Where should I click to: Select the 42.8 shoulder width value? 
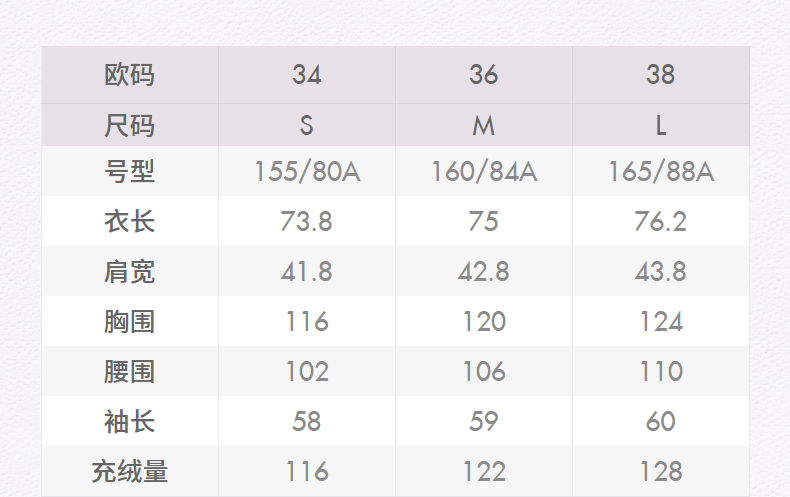[x=484, y=271]
